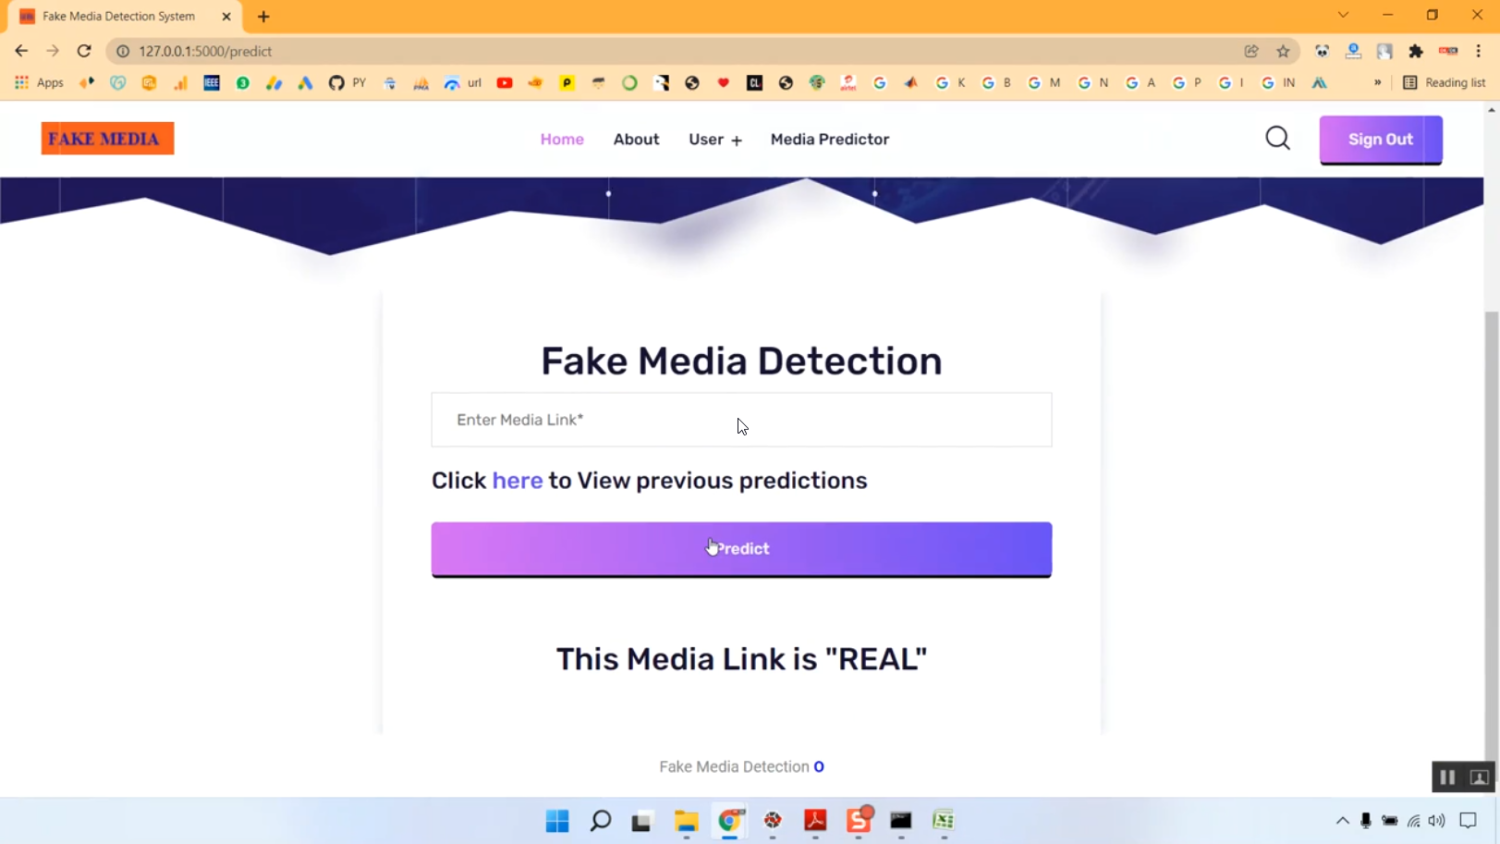Click the FAKE MEDIA logo
This screenshot has height=844, width=1500.
pyautogui.click(x=107, y=138)
